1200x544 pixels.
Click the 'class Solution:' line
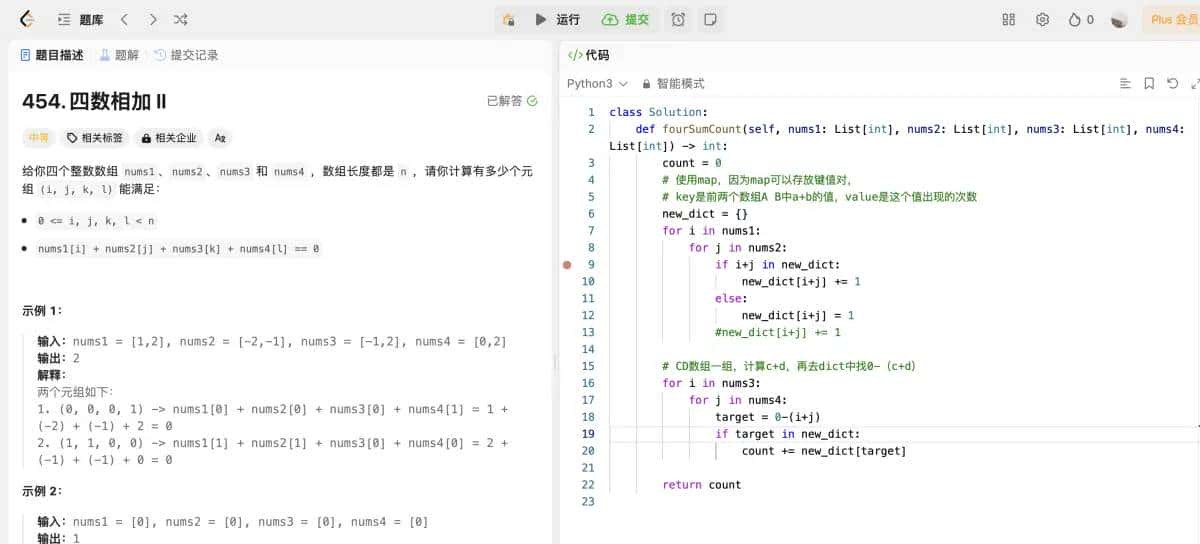click(x=658, y=112)
